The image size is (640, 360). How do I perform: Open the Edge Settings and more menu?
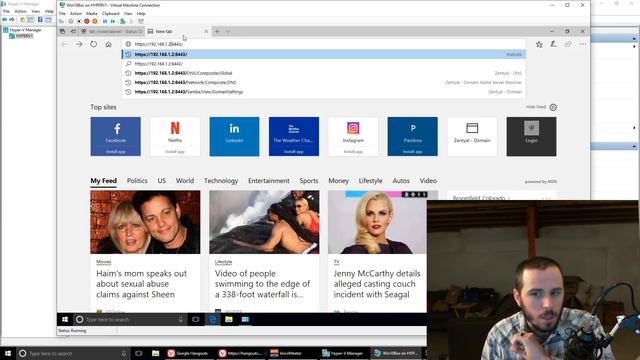tap(582, 44)
